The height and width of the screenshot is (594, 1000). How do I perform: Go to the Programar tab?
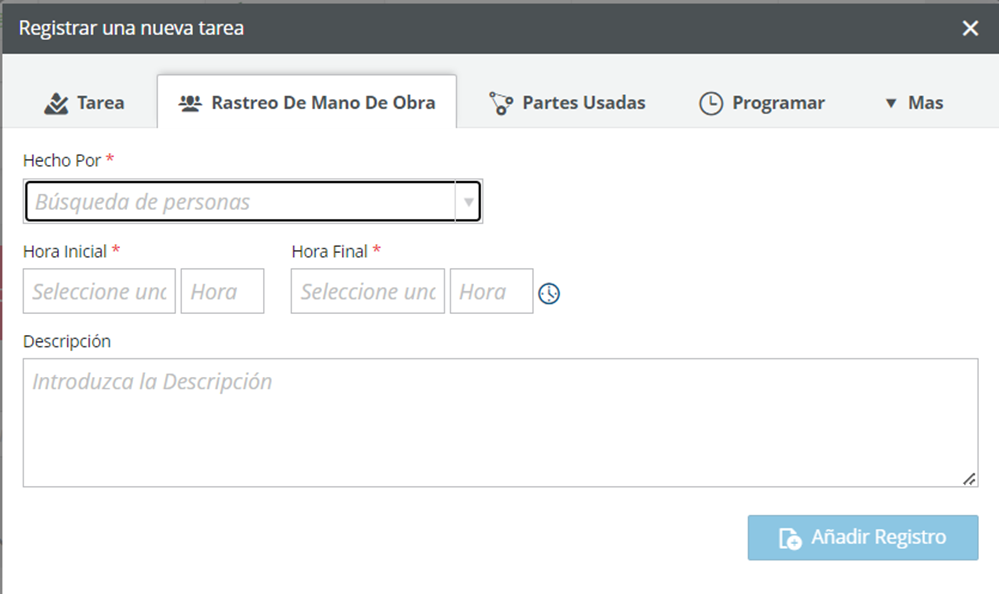(761, 103)
